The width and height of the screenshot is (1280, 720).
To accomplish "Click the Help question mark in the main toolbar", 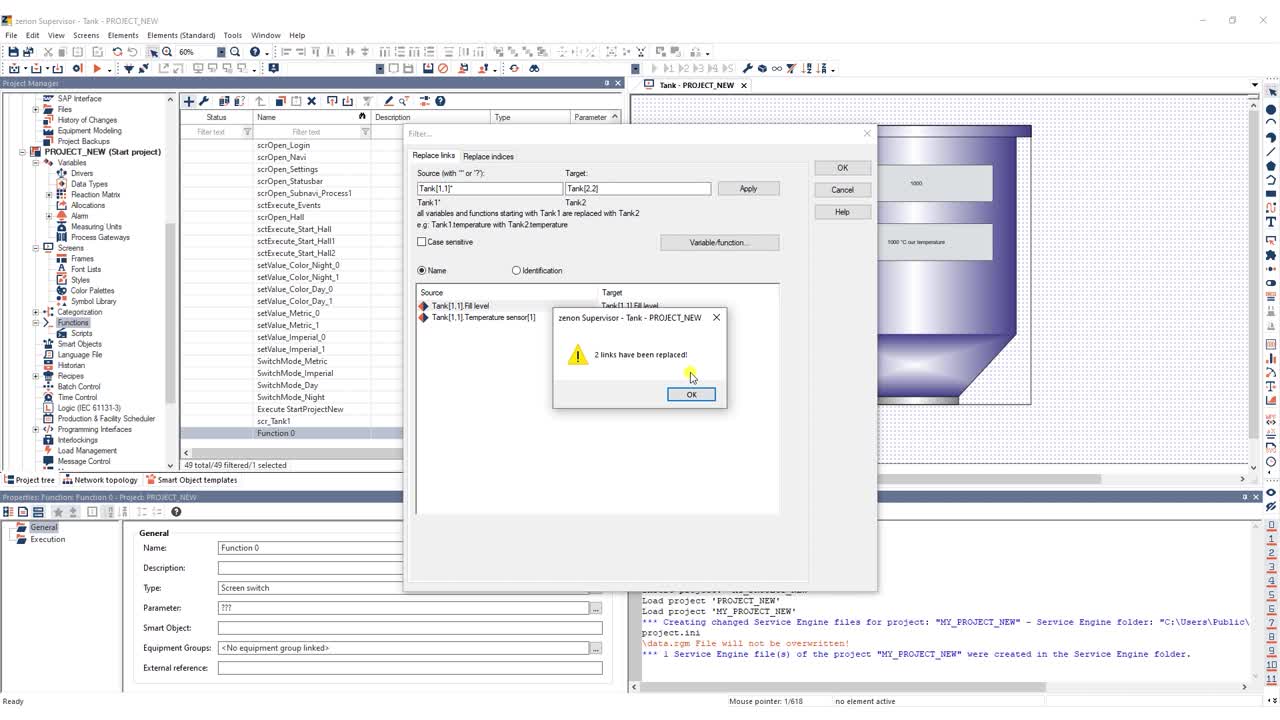I will (x=255, y=52).
